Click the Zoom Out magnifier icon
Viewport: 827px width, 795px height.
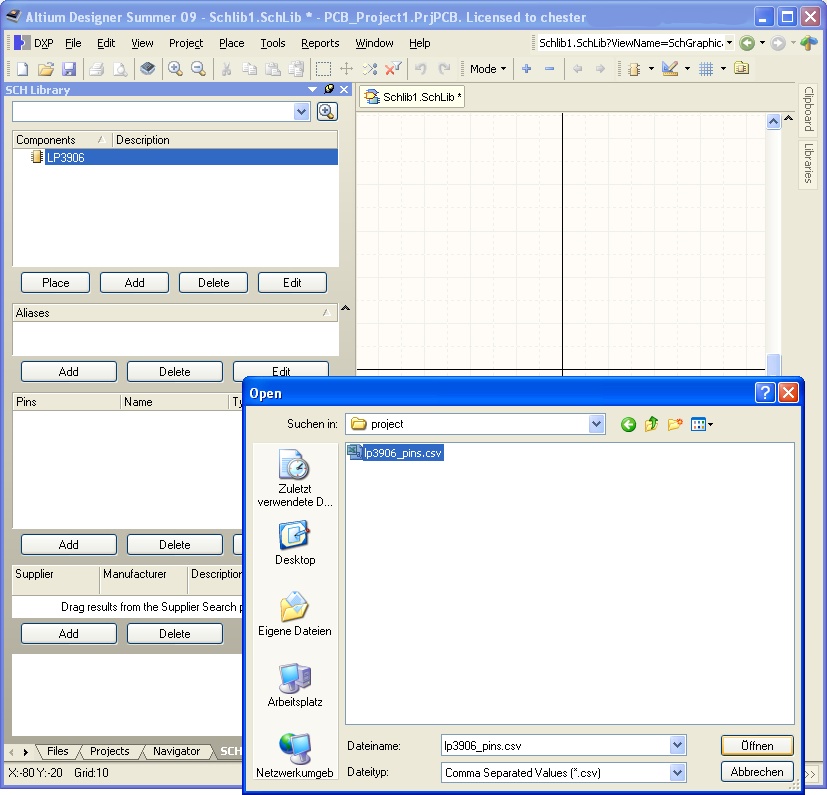pos(198,69)
